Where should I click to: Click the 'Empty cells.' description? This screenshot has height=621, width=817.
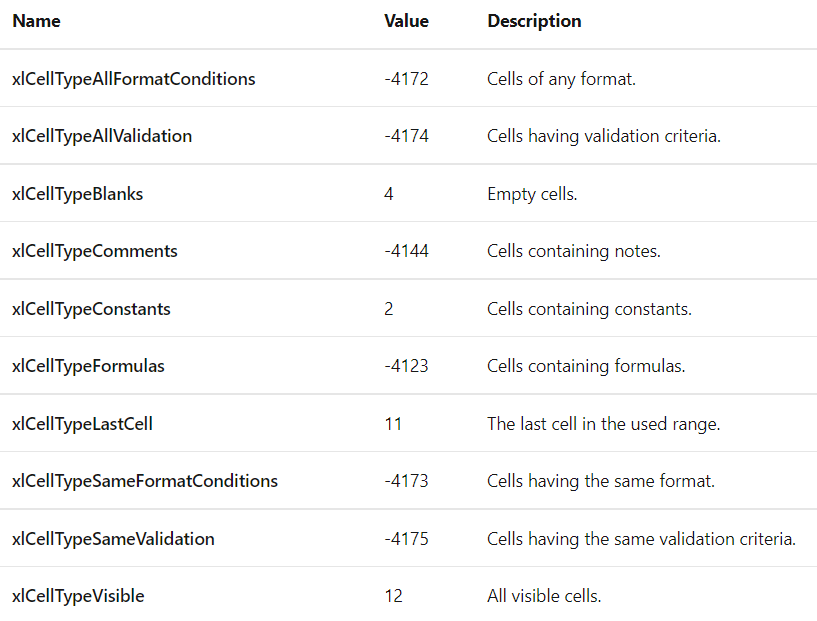pyautogui.click(x=532, y=194)
